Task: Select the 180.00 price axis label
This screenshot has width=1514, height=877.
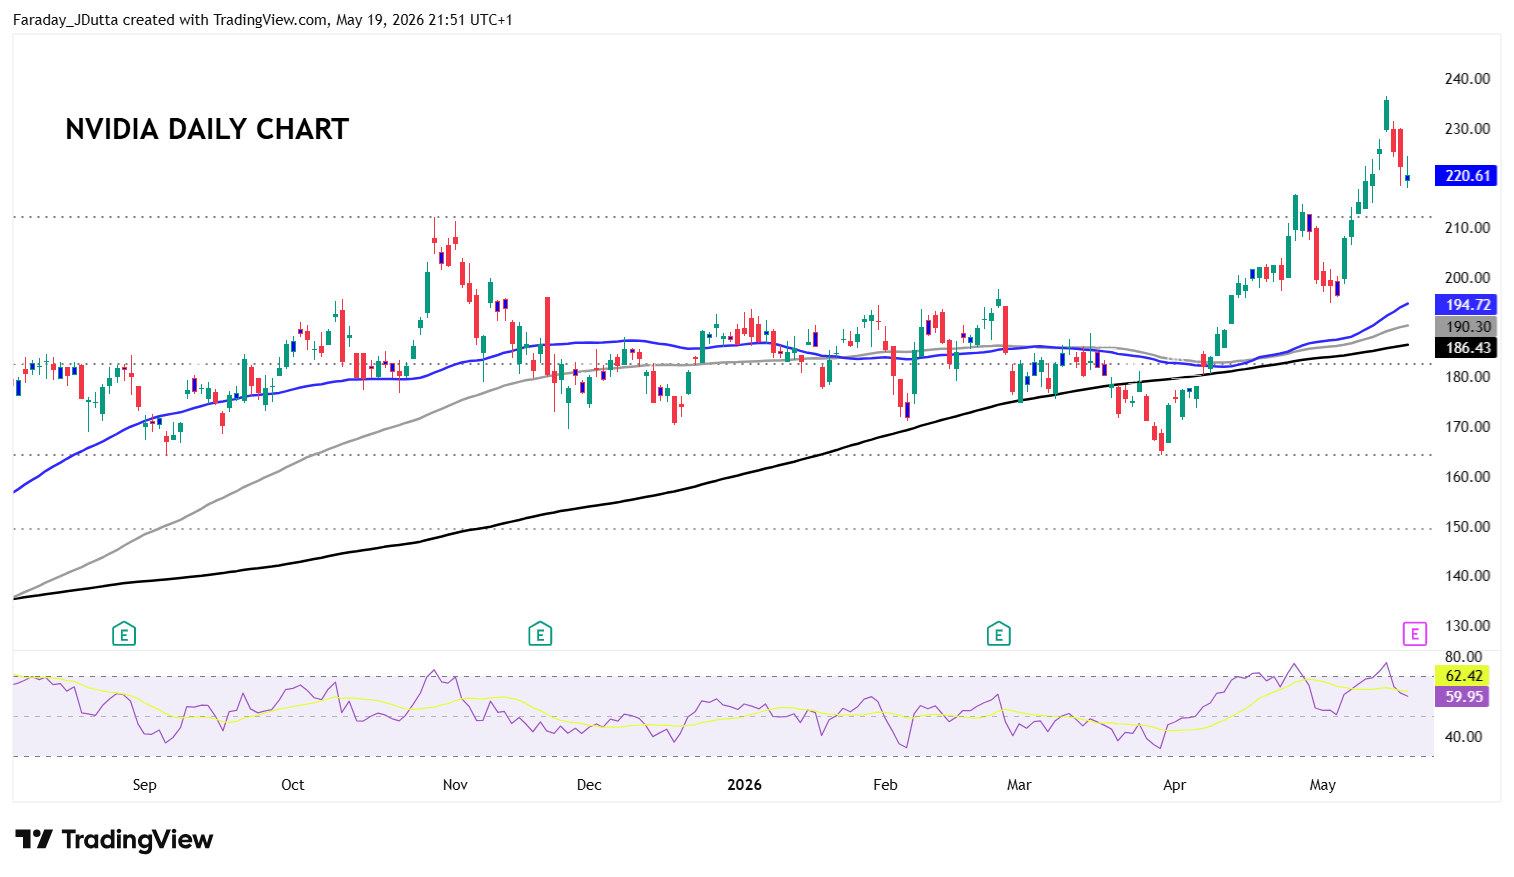Action: (x=1467, y=377)
